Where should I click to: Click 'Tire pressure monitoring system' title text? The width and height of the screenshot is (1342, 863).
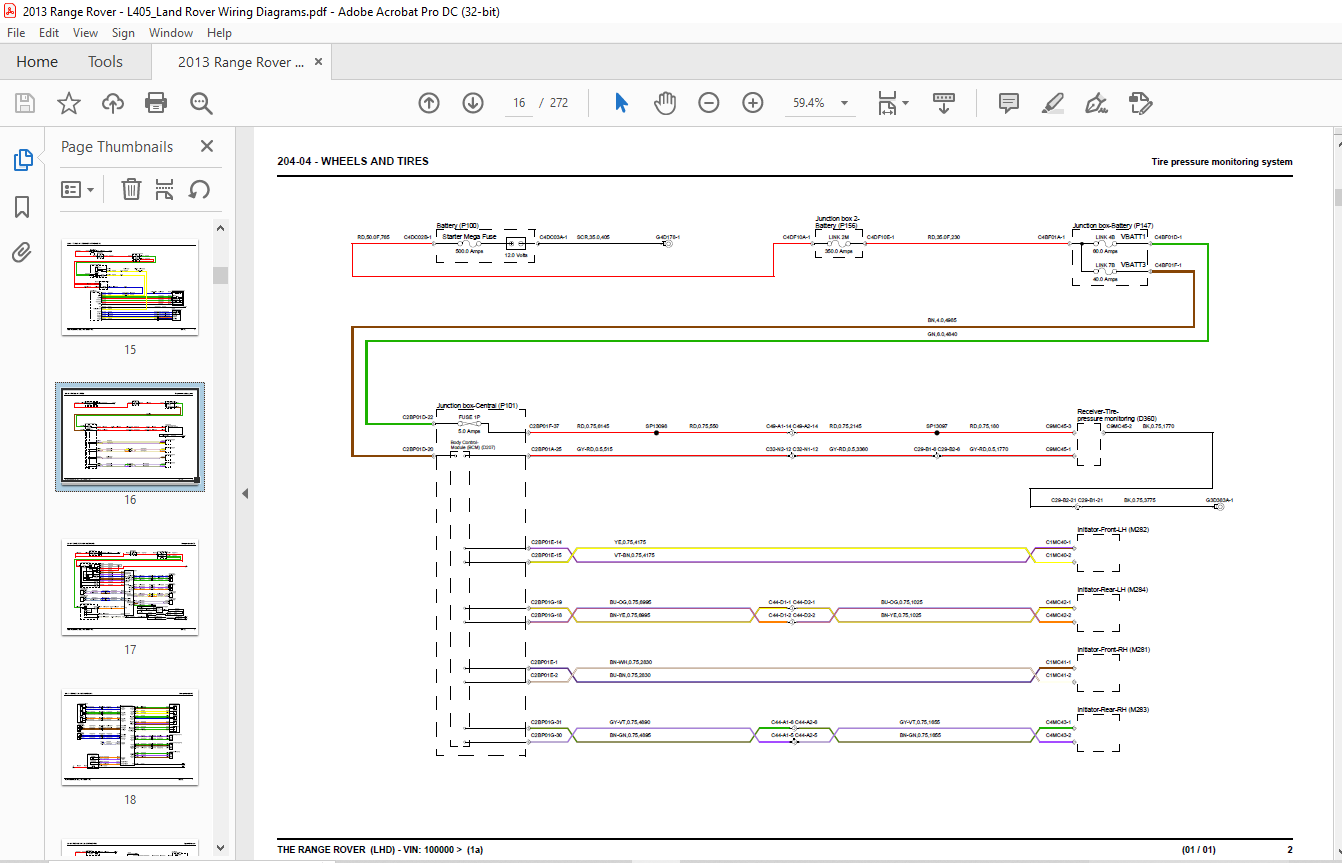pos(1222,161)
